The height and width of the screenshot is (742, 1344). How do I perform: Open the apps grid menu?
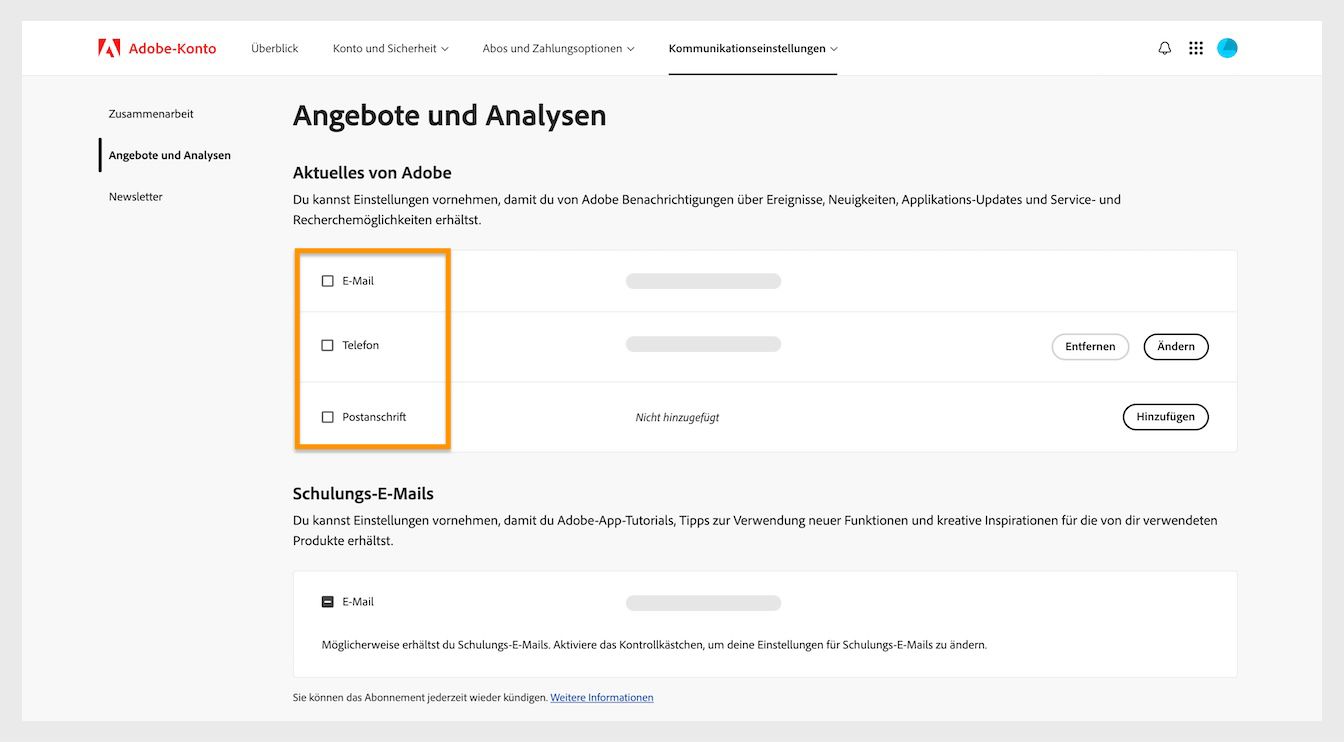point(1195,47)
